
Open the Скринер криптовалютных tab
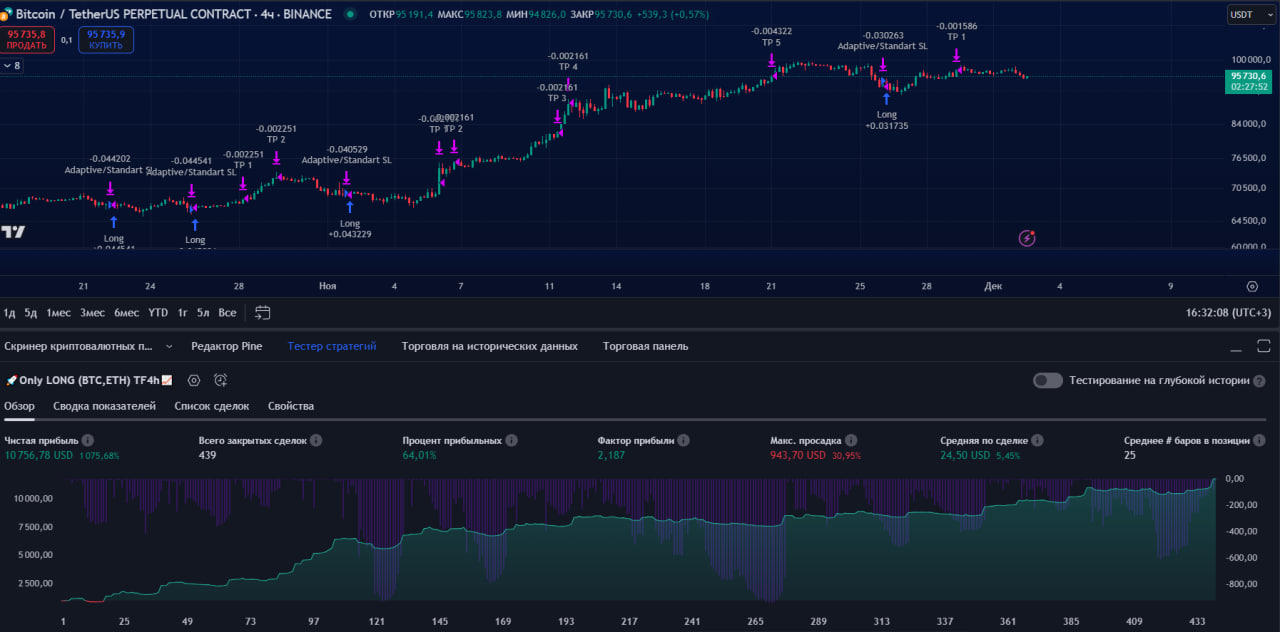pyautogui.click(x=77, y=346)
